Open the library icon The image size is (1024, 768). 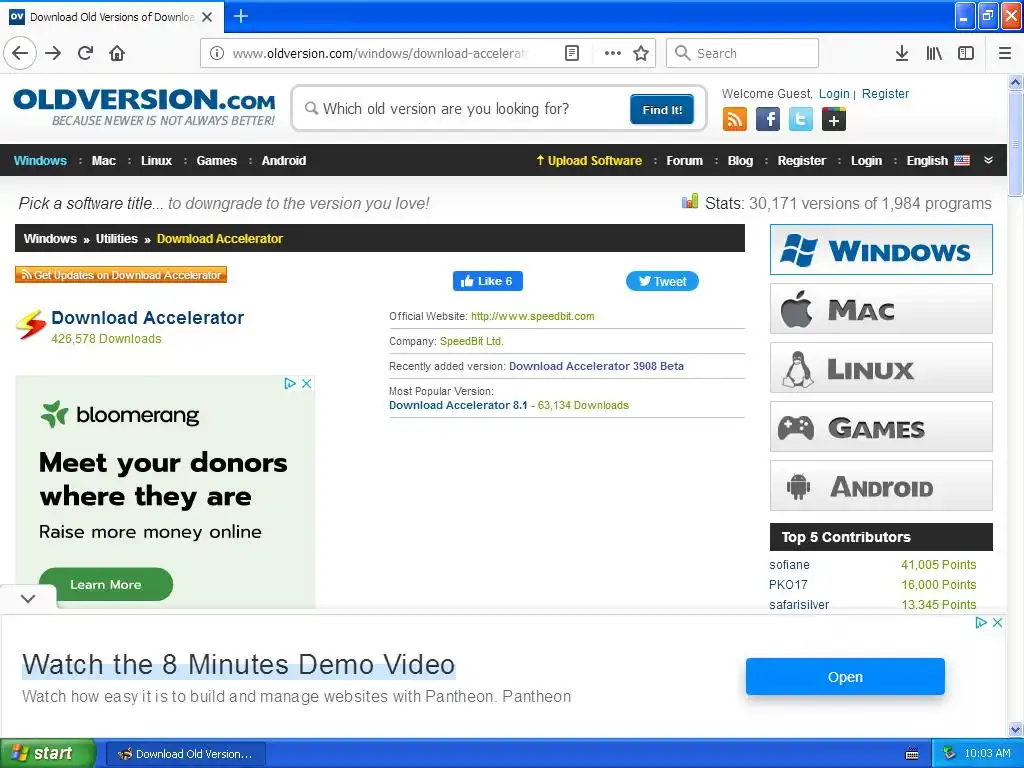934,53
